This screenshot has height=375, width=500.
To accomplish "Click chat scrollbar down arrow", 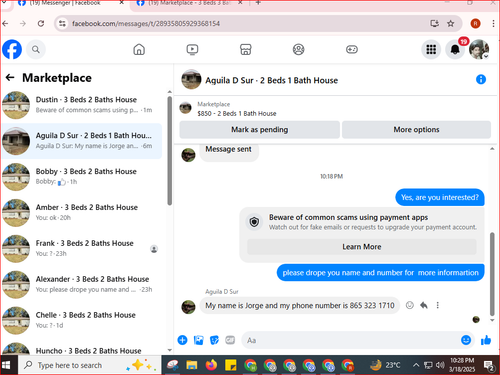I will pos(492,320).
